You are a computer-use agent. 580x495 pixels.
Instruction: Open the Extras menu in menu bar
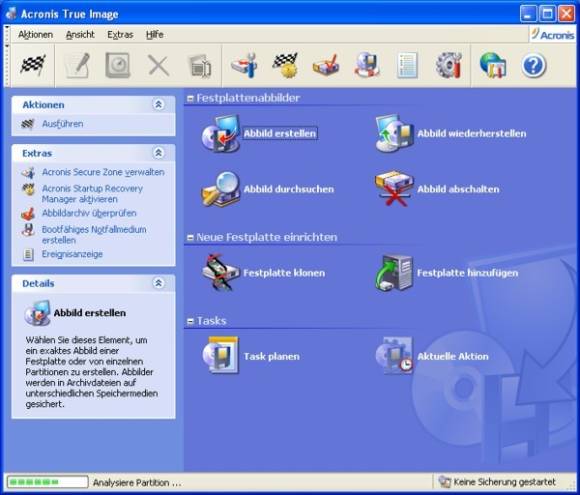click(120, 35)
